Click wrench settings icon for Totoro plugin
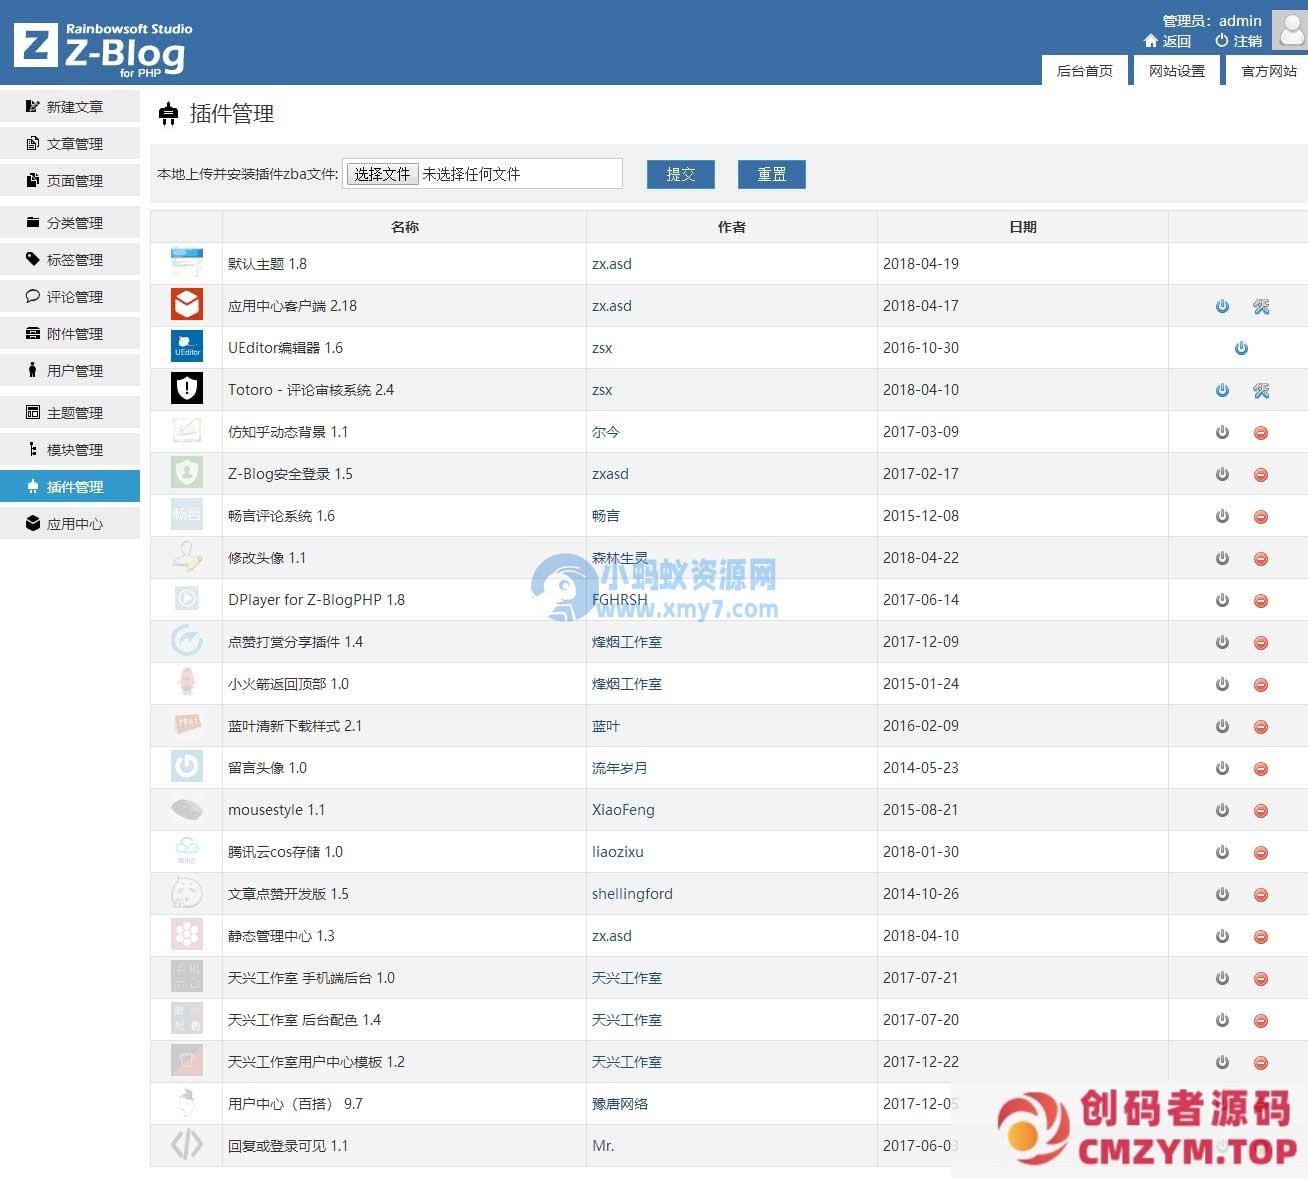The width and height of the screenshot is (1308, 1178). tap(1261, 391)
